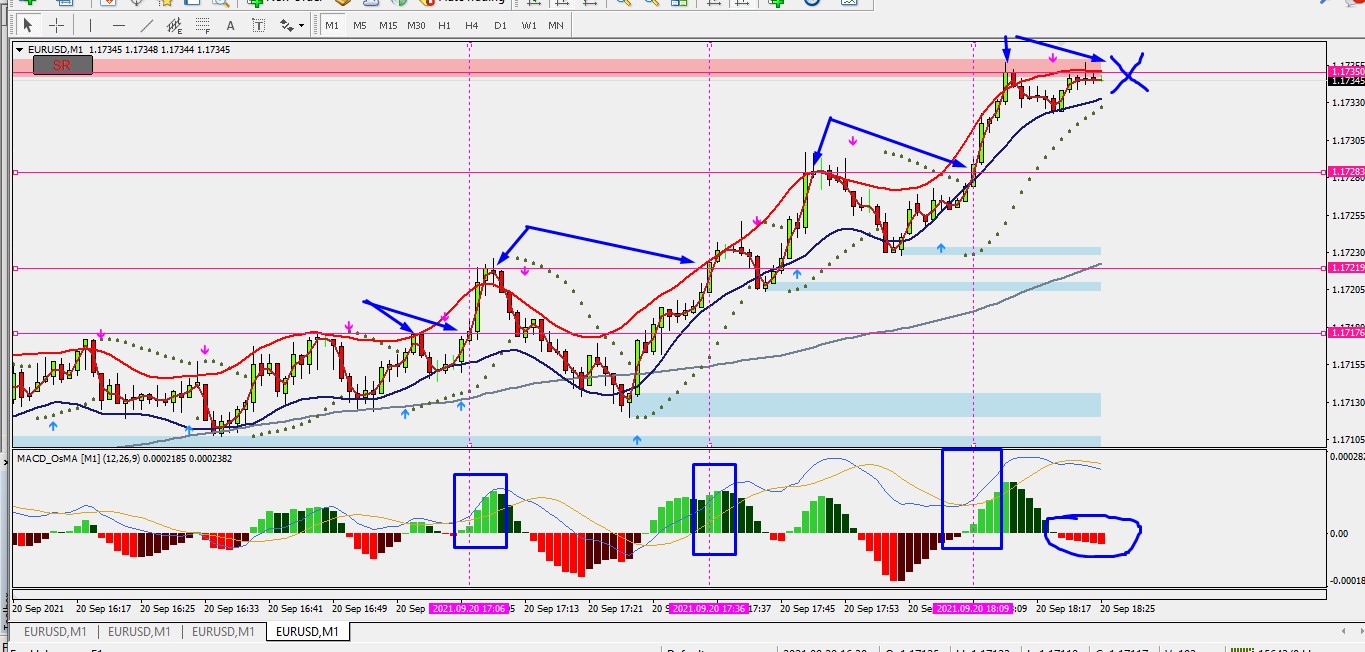Click the SR button on the chart
The image size is (1365, 652).
pos(62,65)
